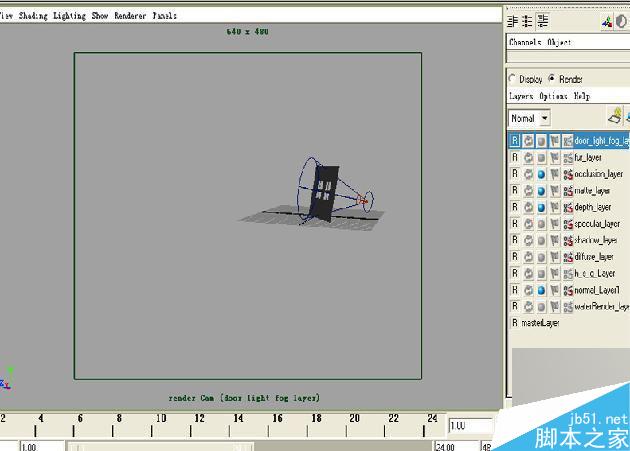Click the range end field showing 24.00
This screenshot has height=451, width=630.
(x=456, y=446)
